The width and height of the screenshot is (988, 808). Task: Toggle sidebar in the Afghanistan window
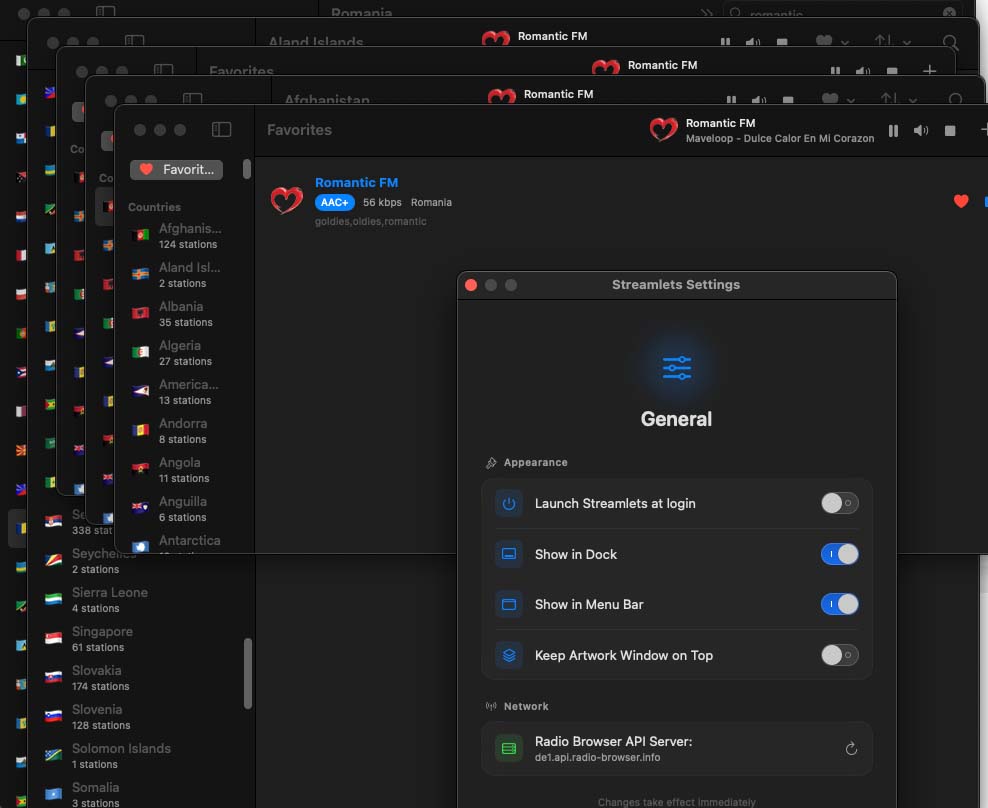(x=192, y=99)
